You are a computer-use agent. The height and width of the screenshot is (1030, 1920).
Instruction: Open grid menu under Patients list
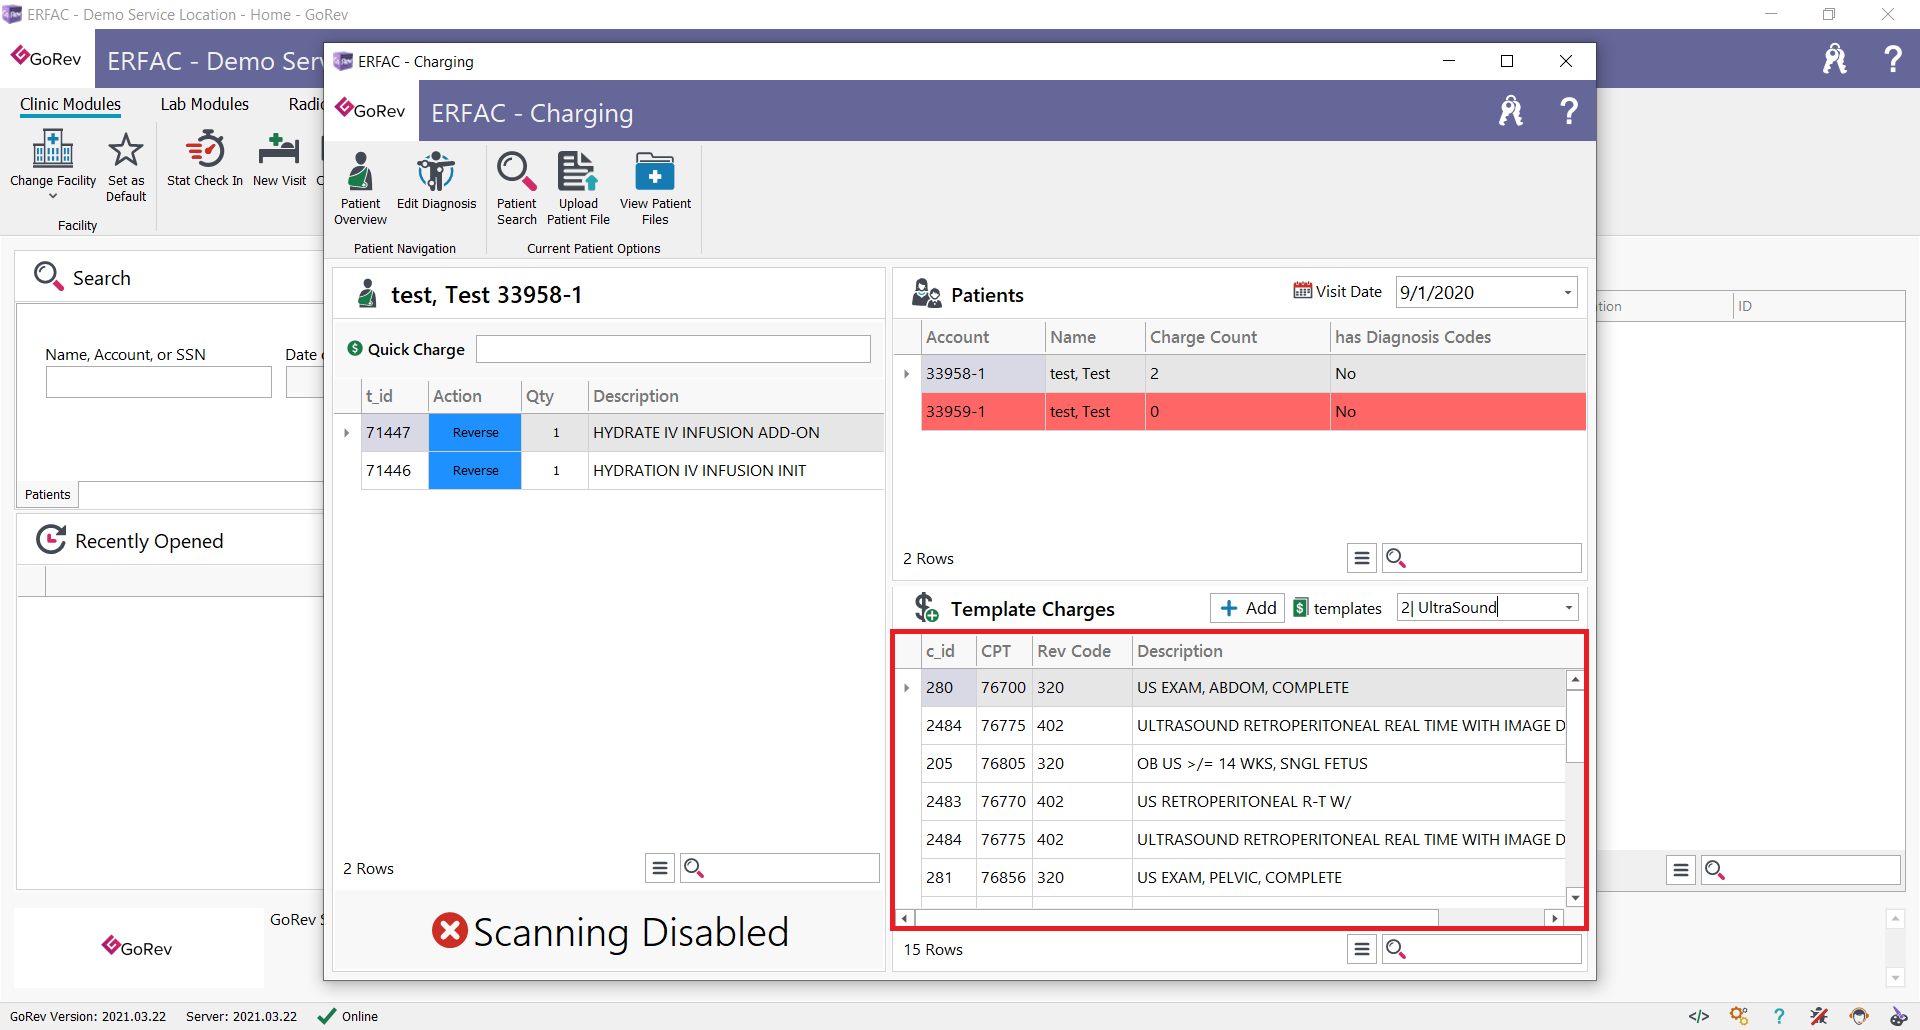point(1362,558)
